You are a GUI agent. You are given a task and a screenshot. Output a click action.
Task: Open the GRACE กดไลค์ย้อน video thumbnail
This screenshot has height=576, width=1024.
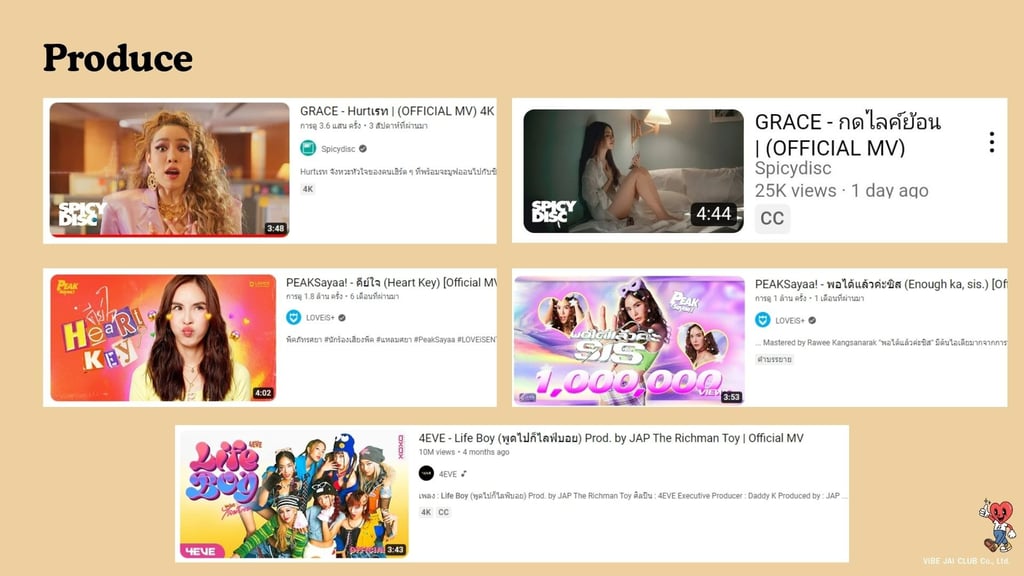pyautogui.click(x=633, y=171)
